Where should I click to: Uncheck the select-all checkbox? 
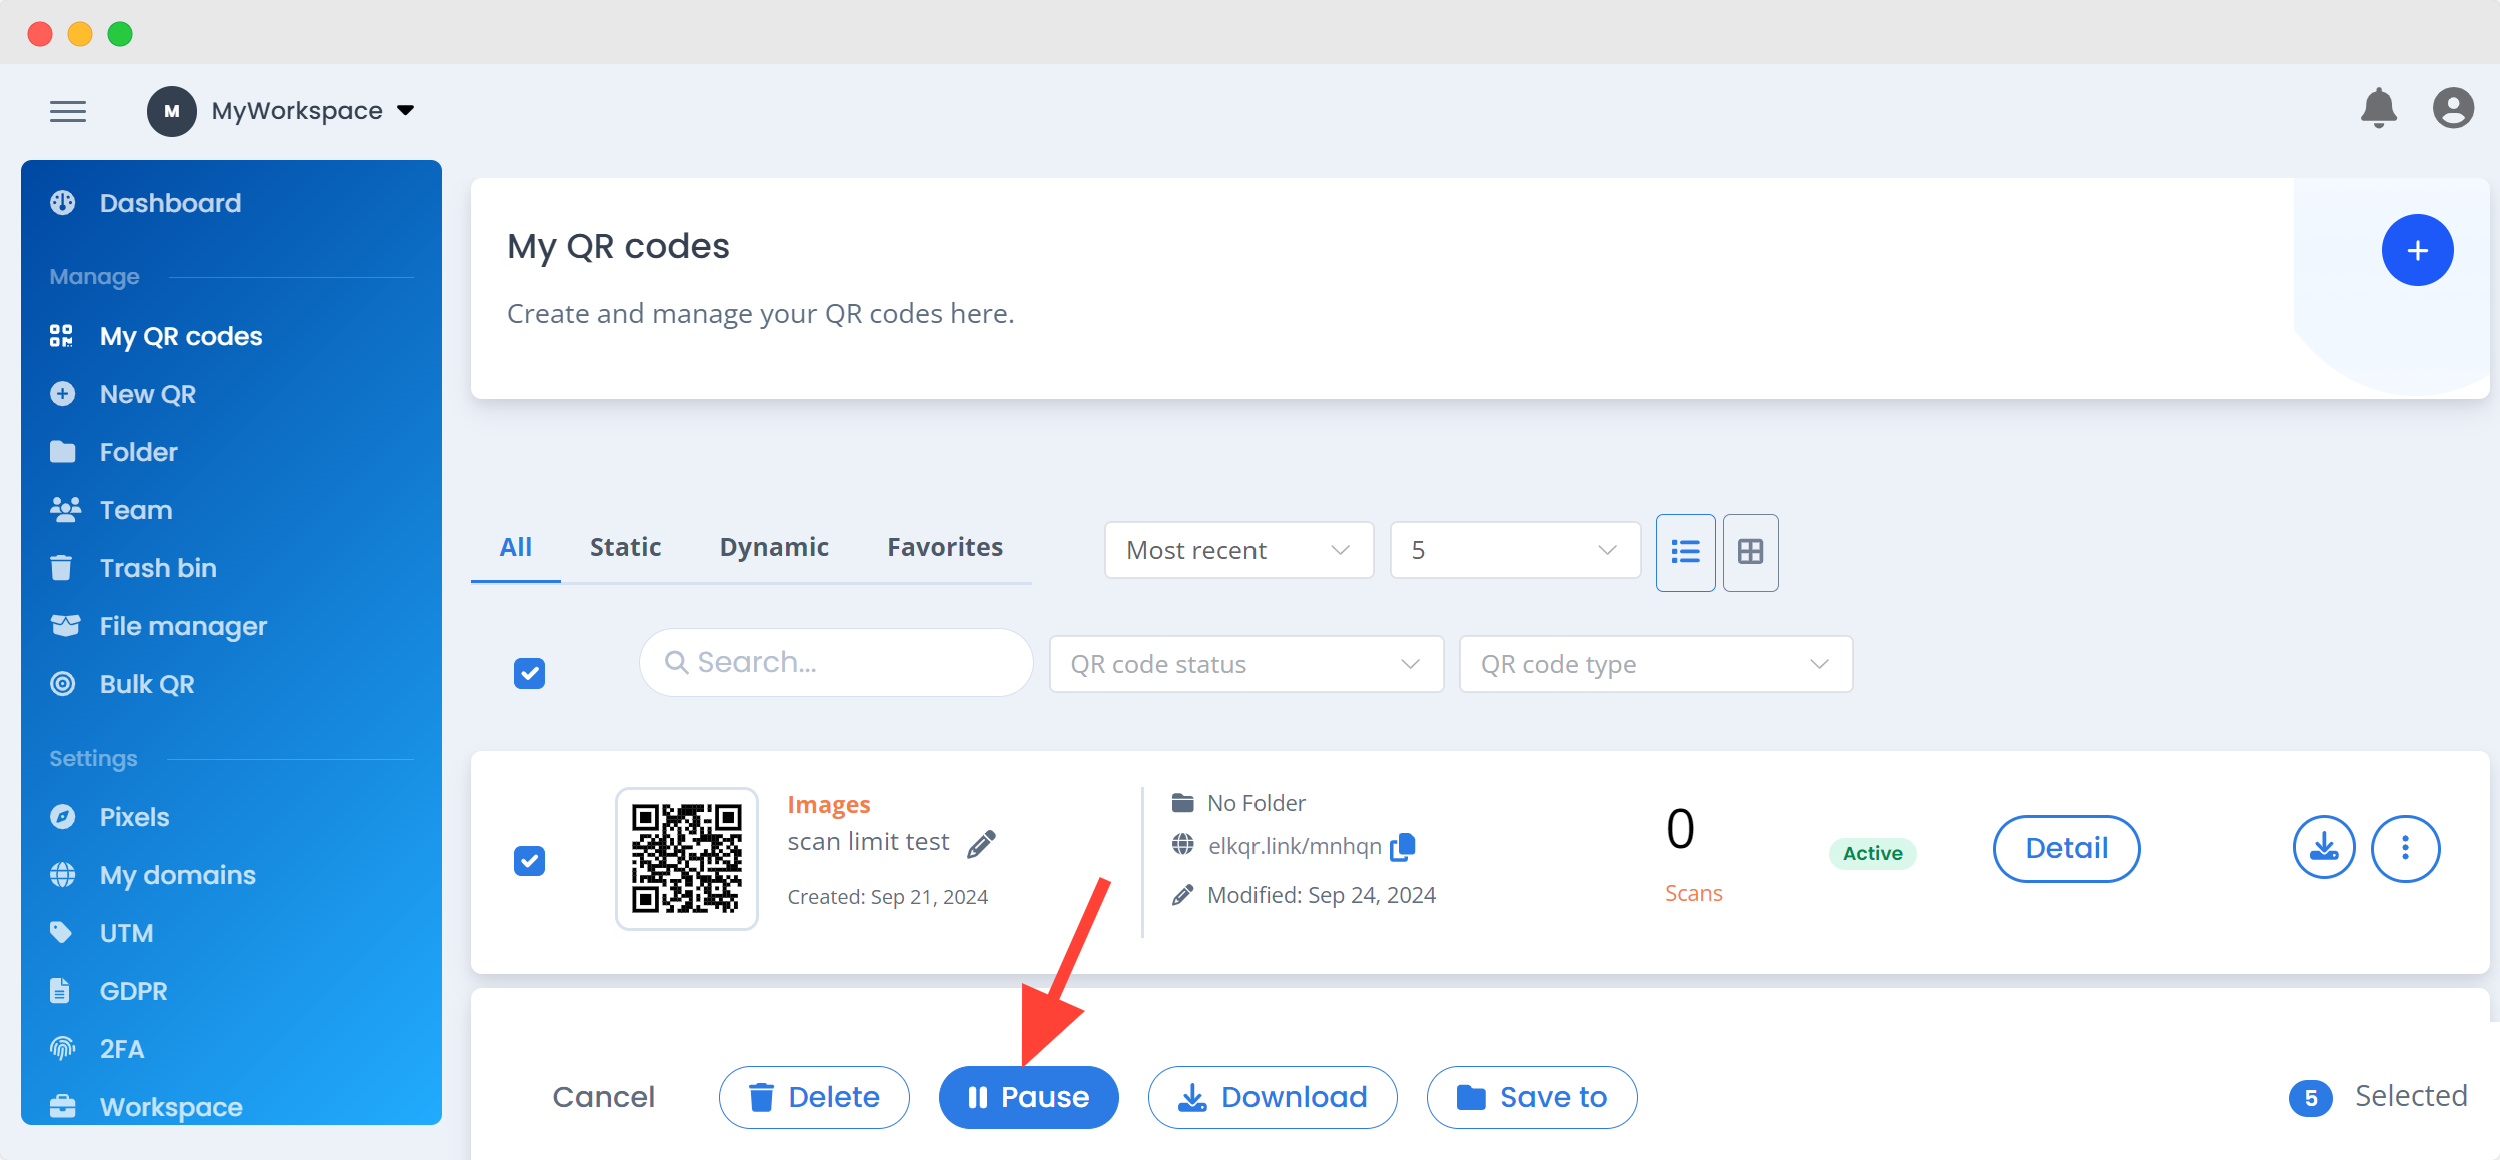coord(528,673)
